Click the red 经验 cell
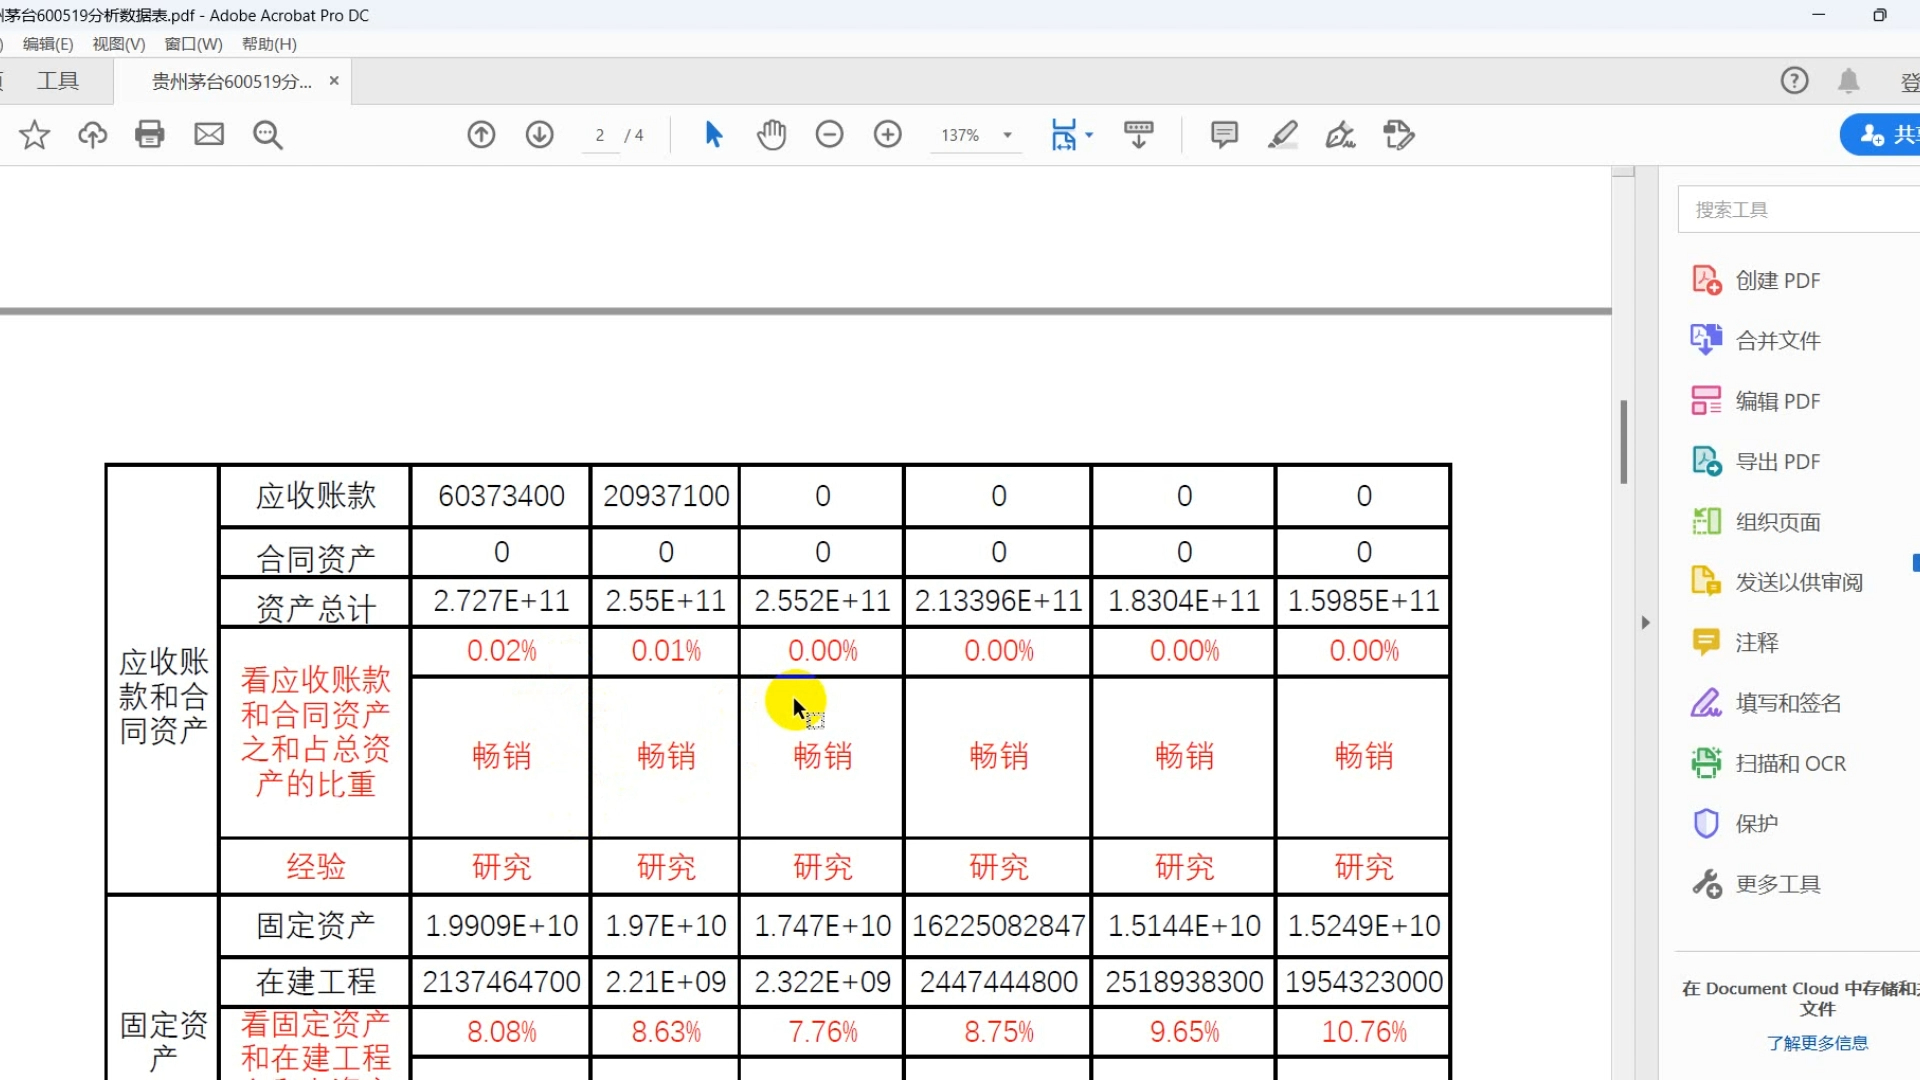Image resolution: width=1920 pixels, height=1080 pixels. pos(315,866)
